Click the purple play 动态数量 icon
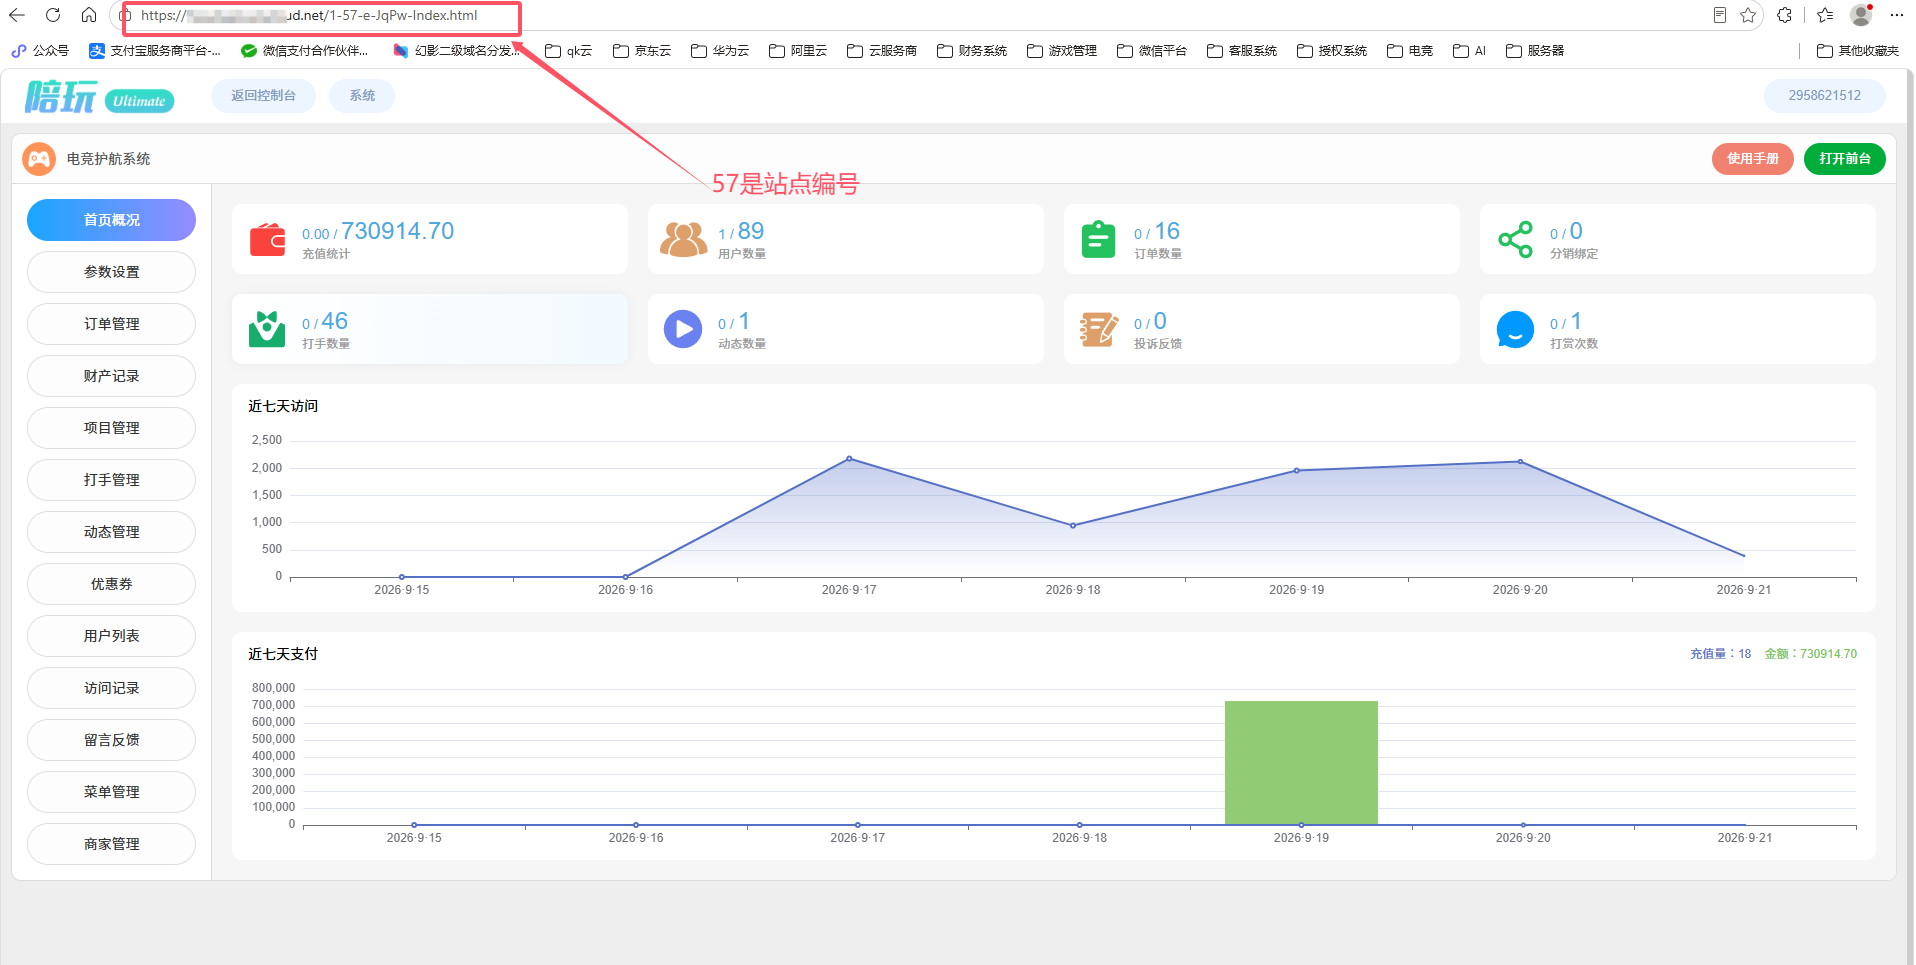Image resolution: width=1916 pixels, height=965 pixels. click(x=683, y=329)
